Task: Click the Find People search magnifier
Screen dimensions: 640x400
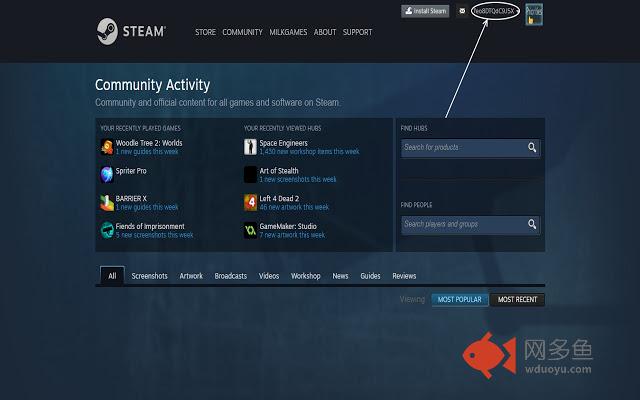Action: coord(532,224)
